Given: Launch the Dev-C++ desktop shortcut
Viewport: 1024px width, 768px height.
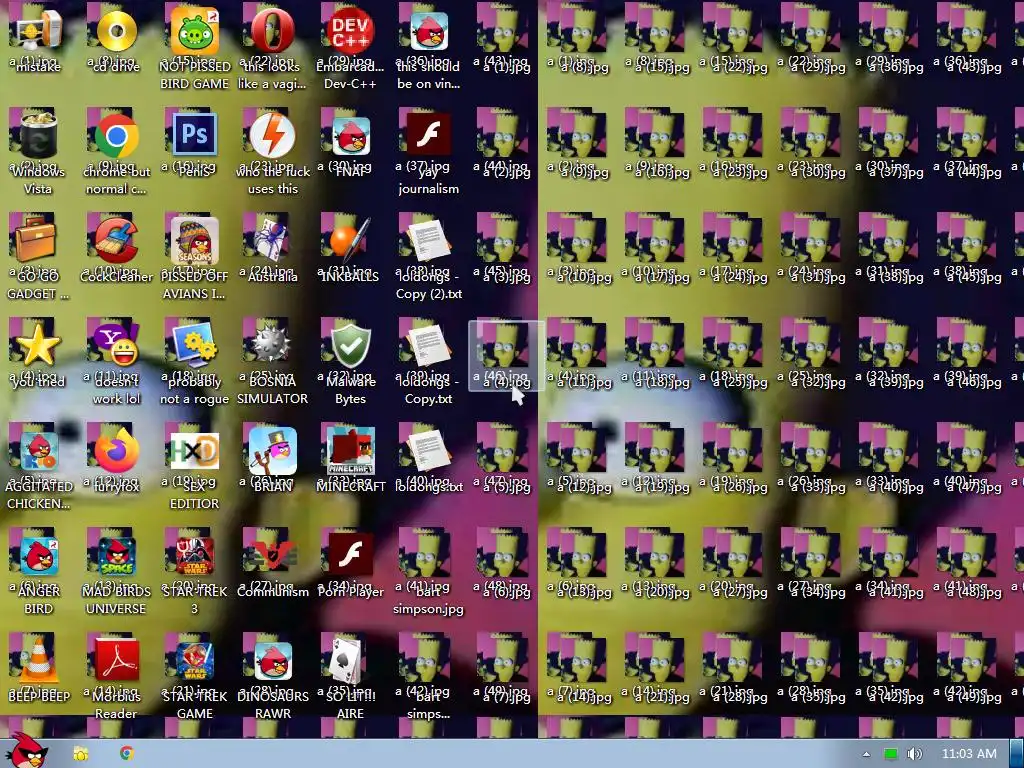Looking at the screenshot, I should click(350, 31).
